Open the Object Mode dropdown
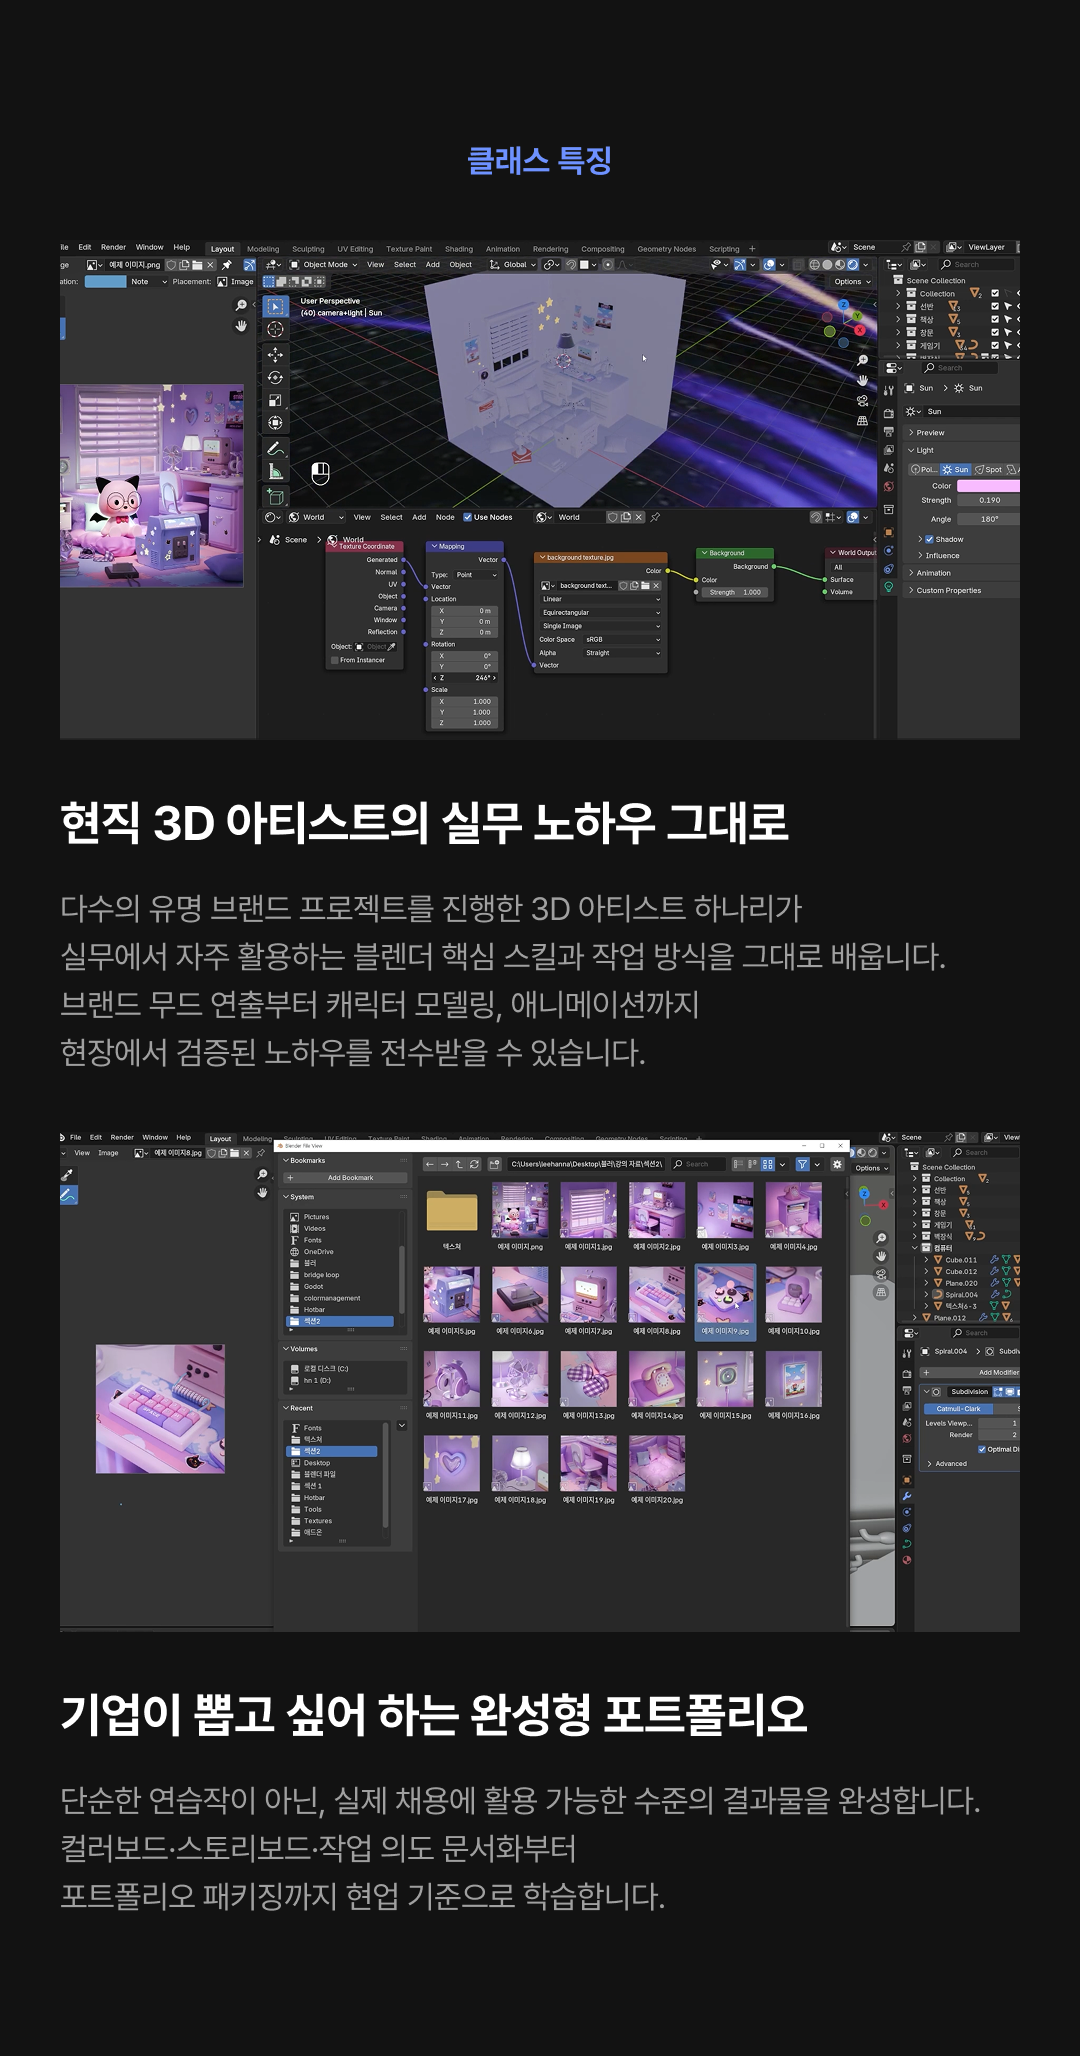This screenshot has width=1080, height=2056. [324, 265]
